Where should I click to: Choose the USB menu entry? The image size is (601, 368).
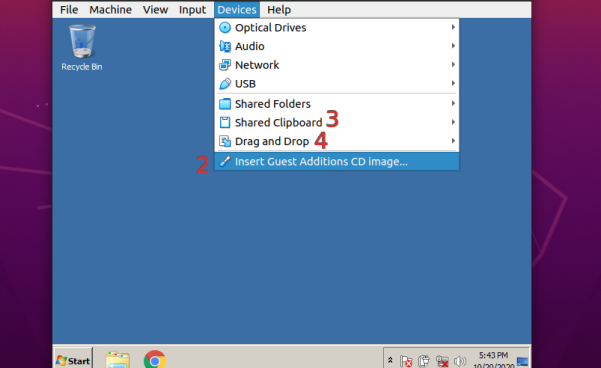(x=337, y=84)
